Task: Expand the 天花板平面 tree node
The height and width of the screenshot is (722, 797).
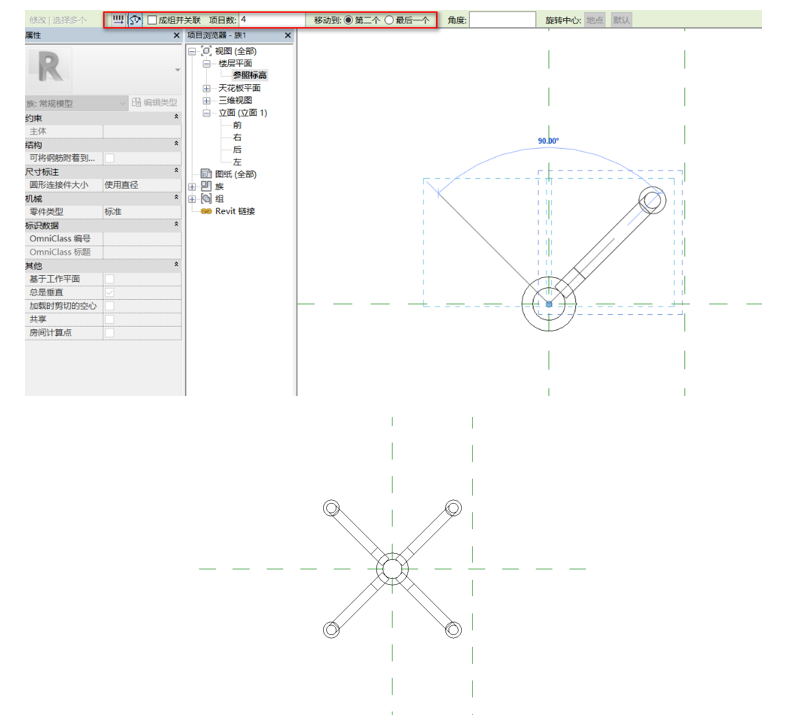Action: pos(206,88)
